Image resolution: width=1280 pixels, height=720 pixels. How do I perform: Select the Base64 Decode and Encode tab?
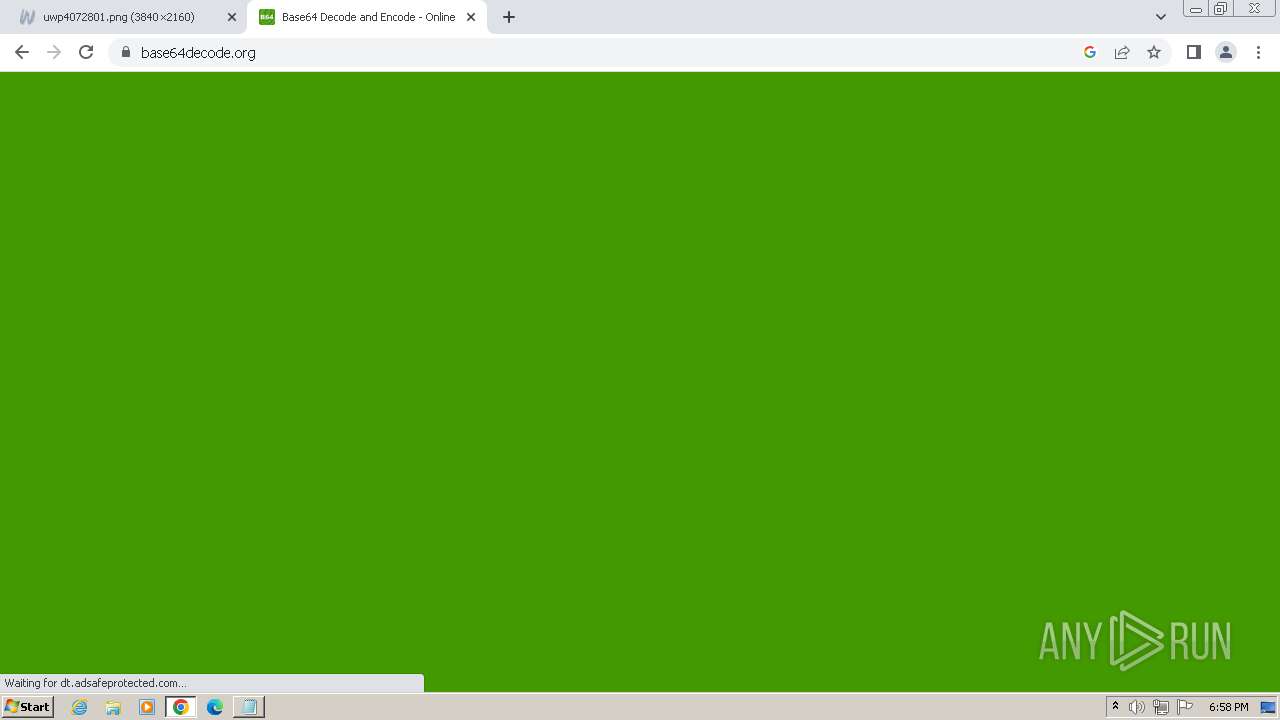(367, 17)
